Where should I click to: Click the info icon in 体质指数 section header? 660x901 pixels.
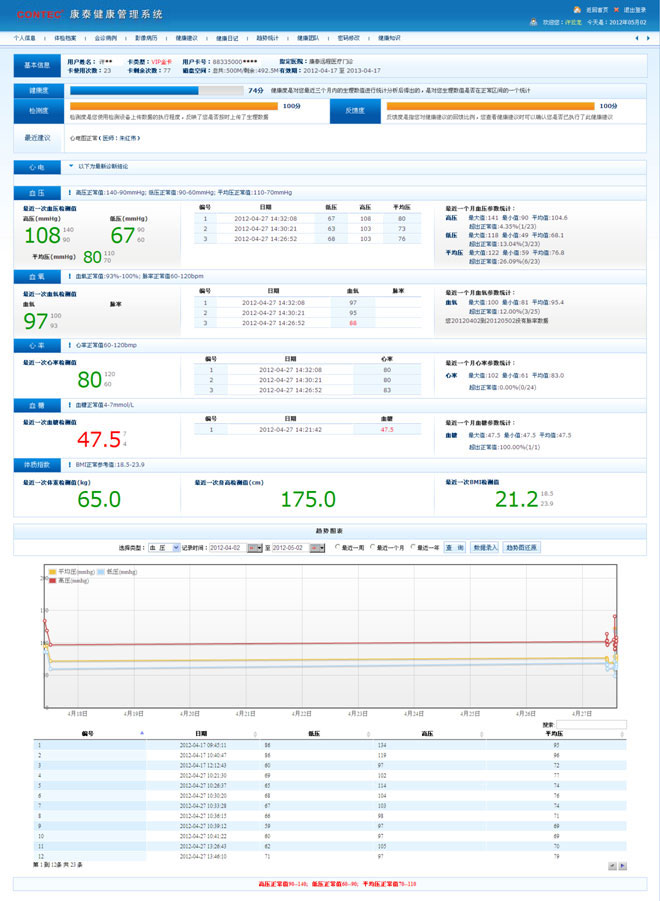click(70, 464)
